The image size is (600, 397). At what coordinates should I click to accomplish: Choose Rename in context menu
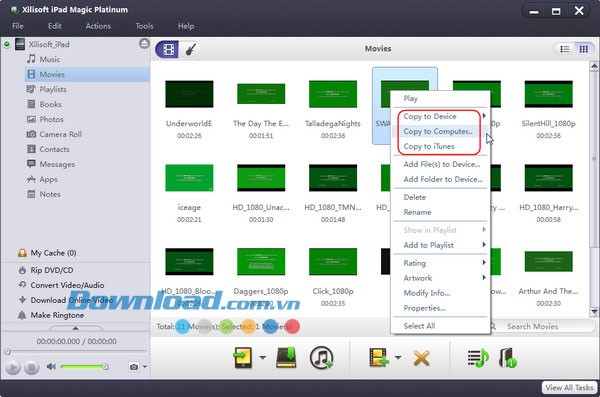point(440,212)
